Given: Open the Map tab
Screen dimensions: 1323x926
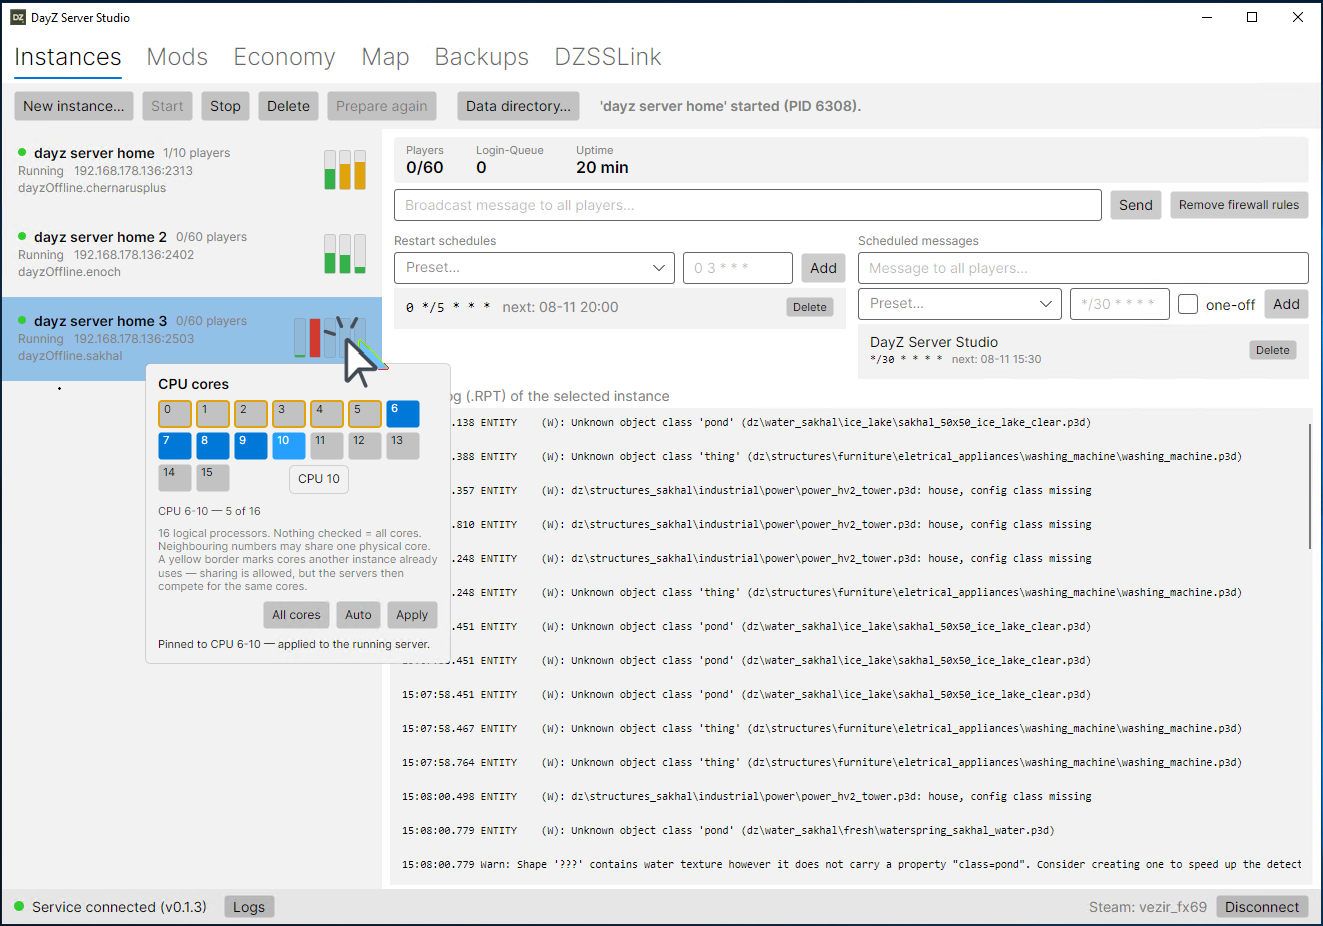Looking at the screenshot, I should (385, 57).
